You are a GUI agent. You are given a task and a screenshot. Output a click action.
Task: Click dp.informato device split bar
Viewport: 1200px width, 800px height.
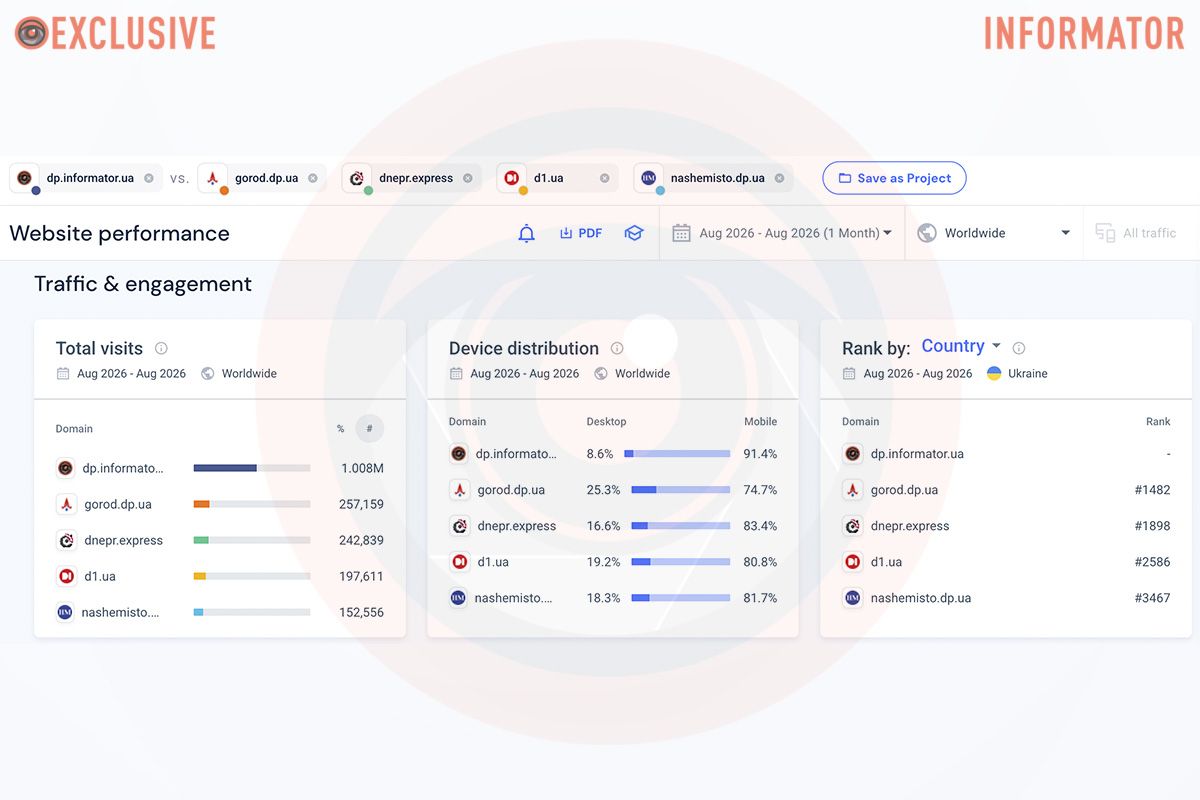677,454
